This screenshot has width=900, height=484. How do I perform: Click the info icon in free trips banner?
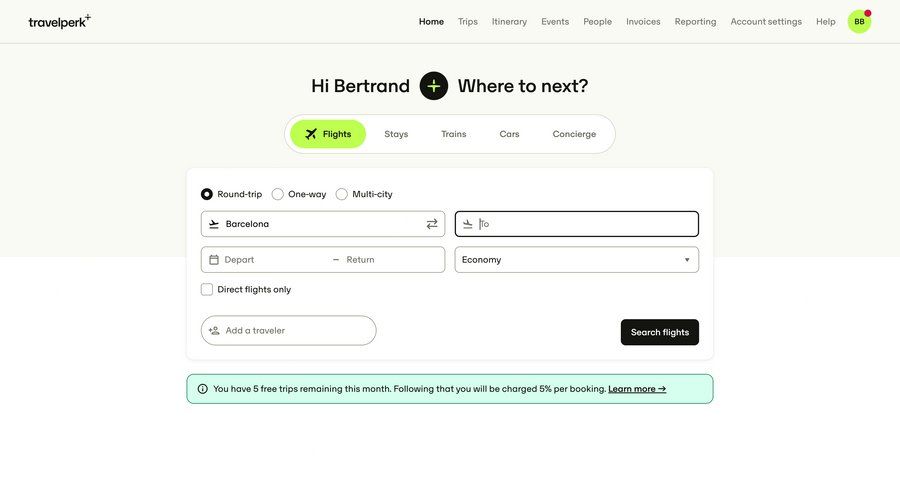[203, 389]
